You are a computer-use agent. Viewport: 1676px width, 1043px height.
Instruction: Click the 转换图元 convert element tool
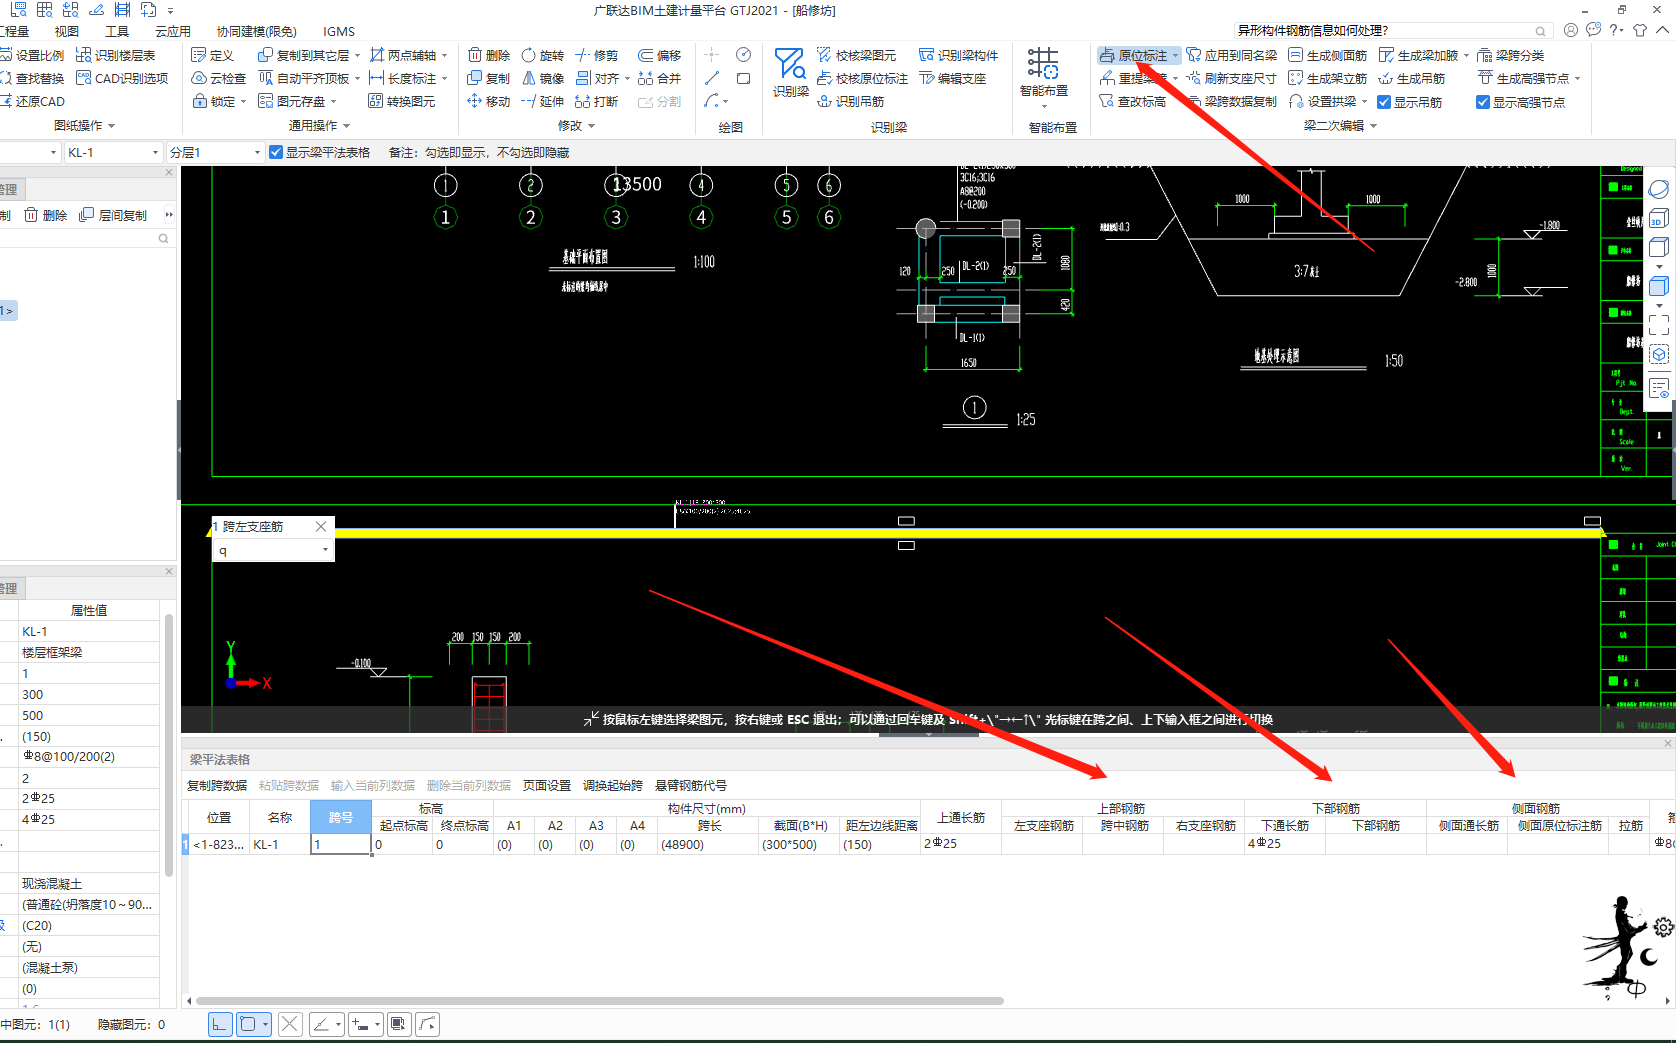(402, 101)
